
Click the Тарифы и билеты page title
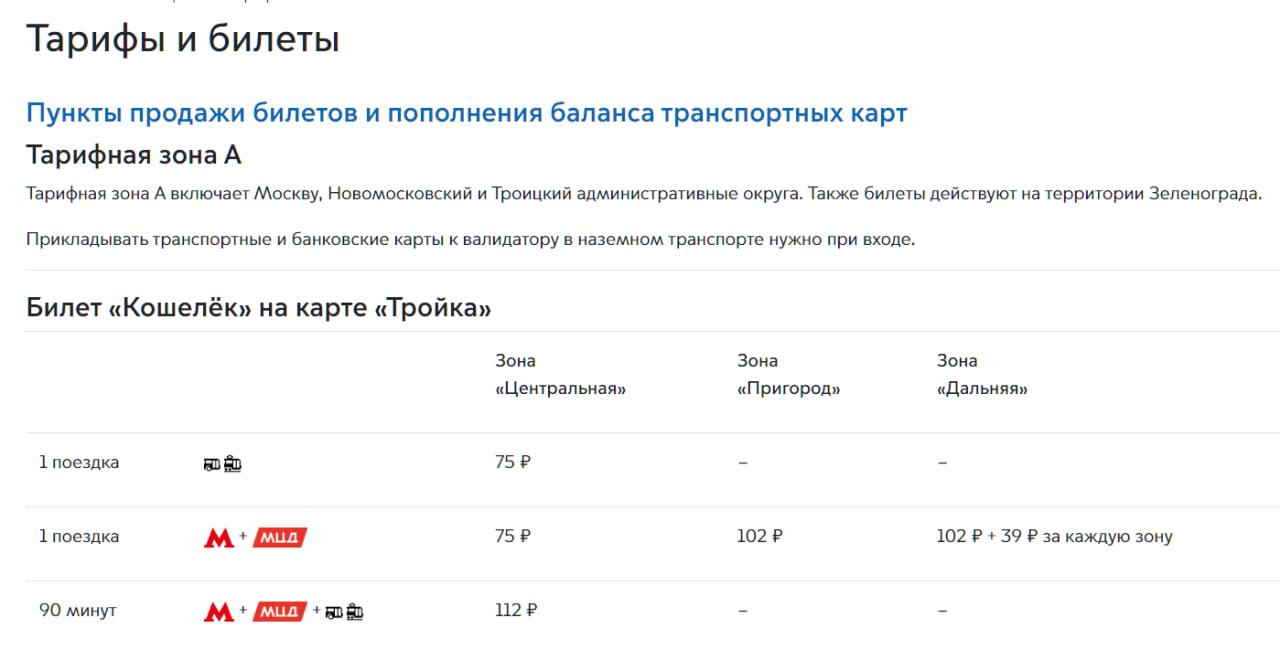[x=183, y=40]
